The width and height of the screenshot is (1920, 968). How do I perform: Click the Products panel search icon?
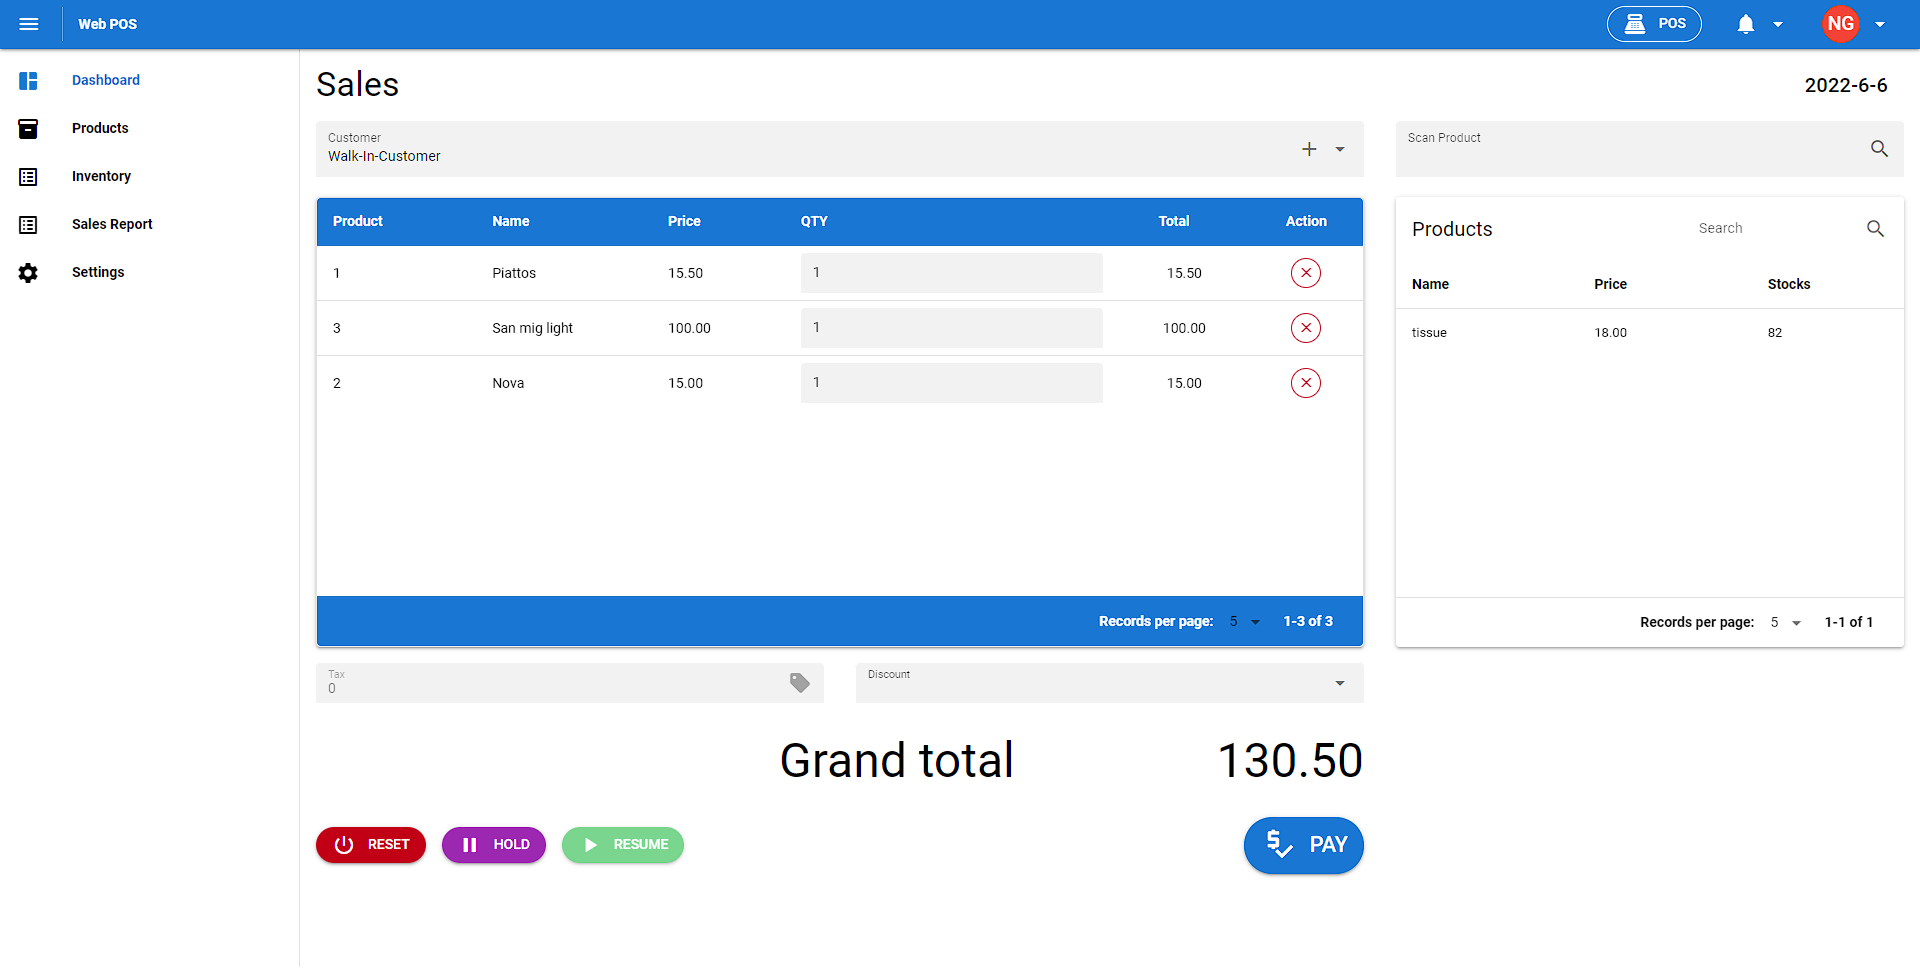[1875, 229]
